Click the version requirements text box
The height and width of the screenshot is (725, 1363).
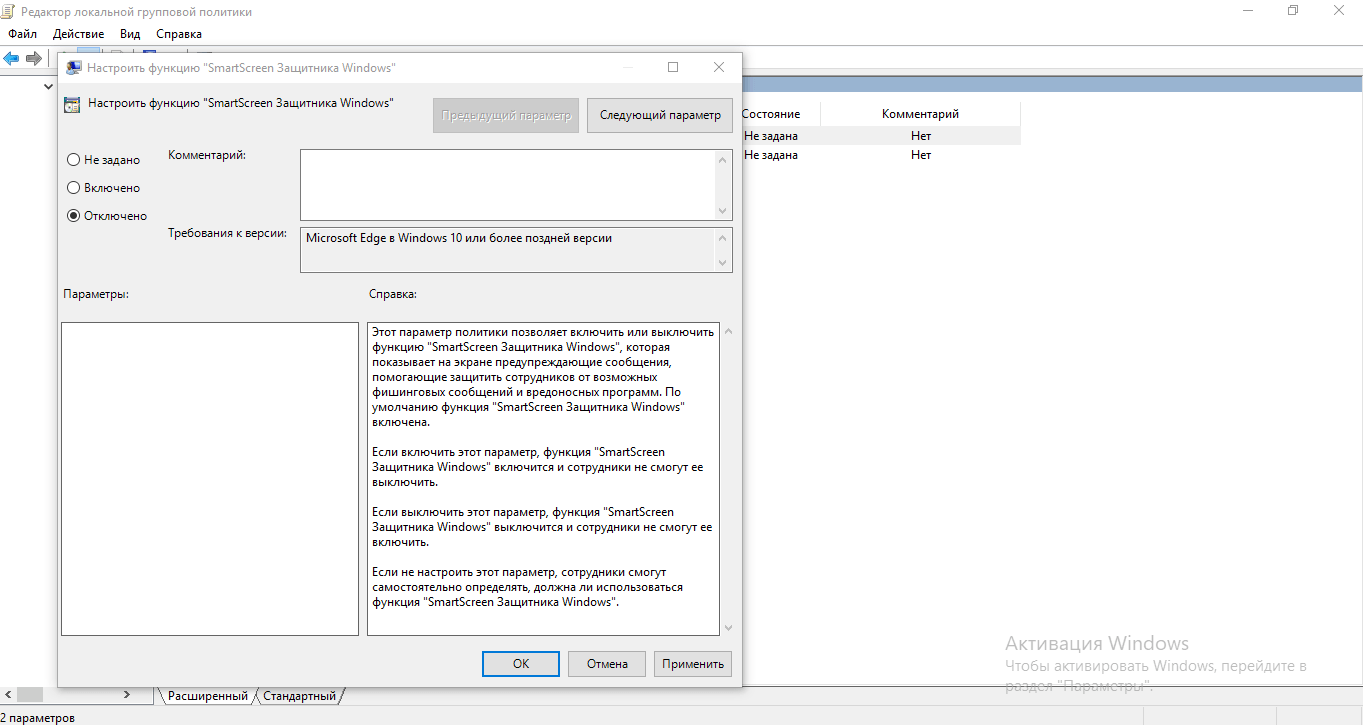click(508, 250)
